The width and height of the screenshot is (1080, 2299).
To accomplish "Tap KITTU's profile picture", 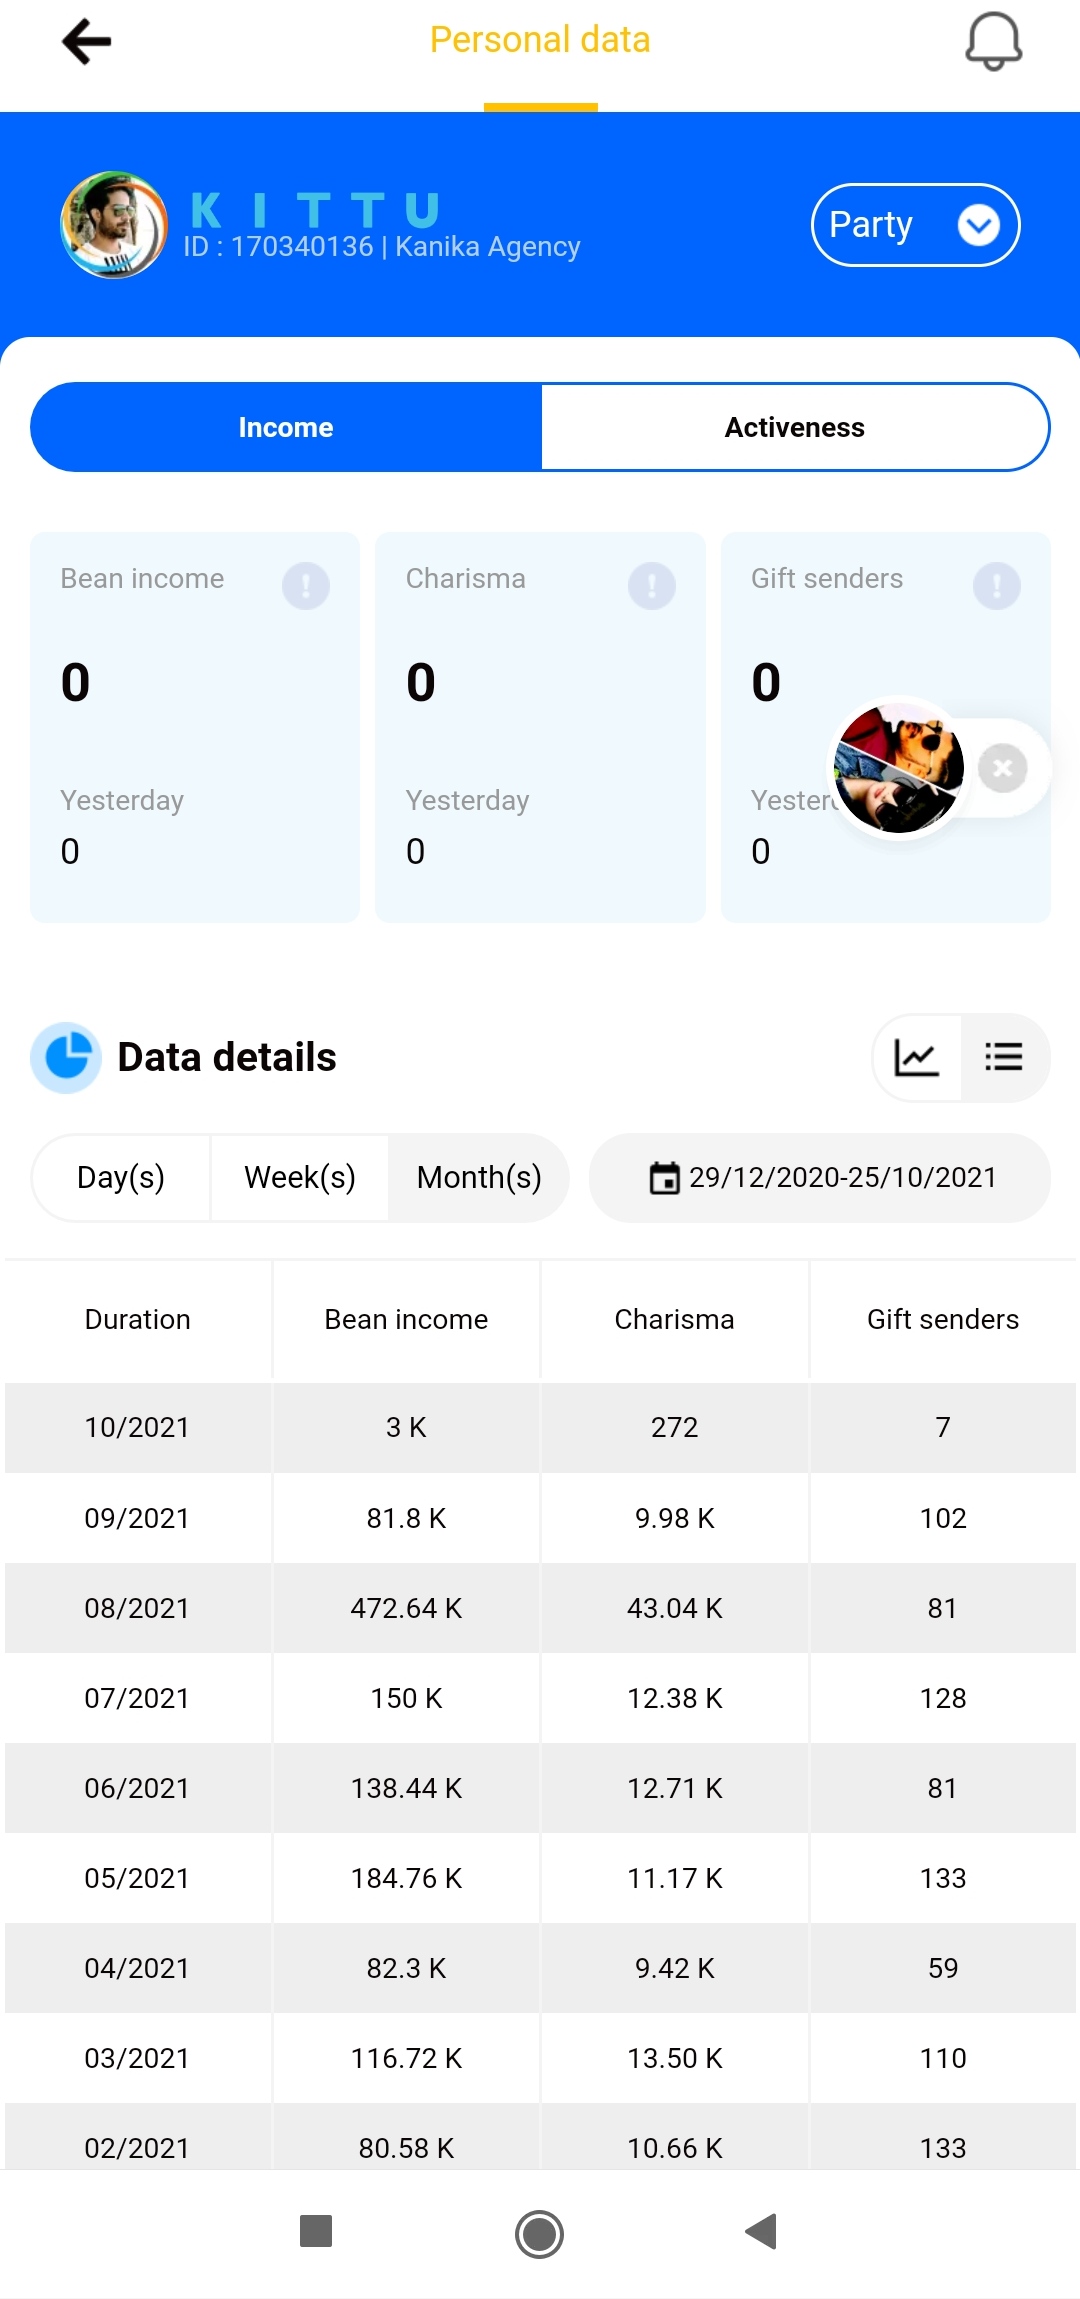I will point(114,225).
